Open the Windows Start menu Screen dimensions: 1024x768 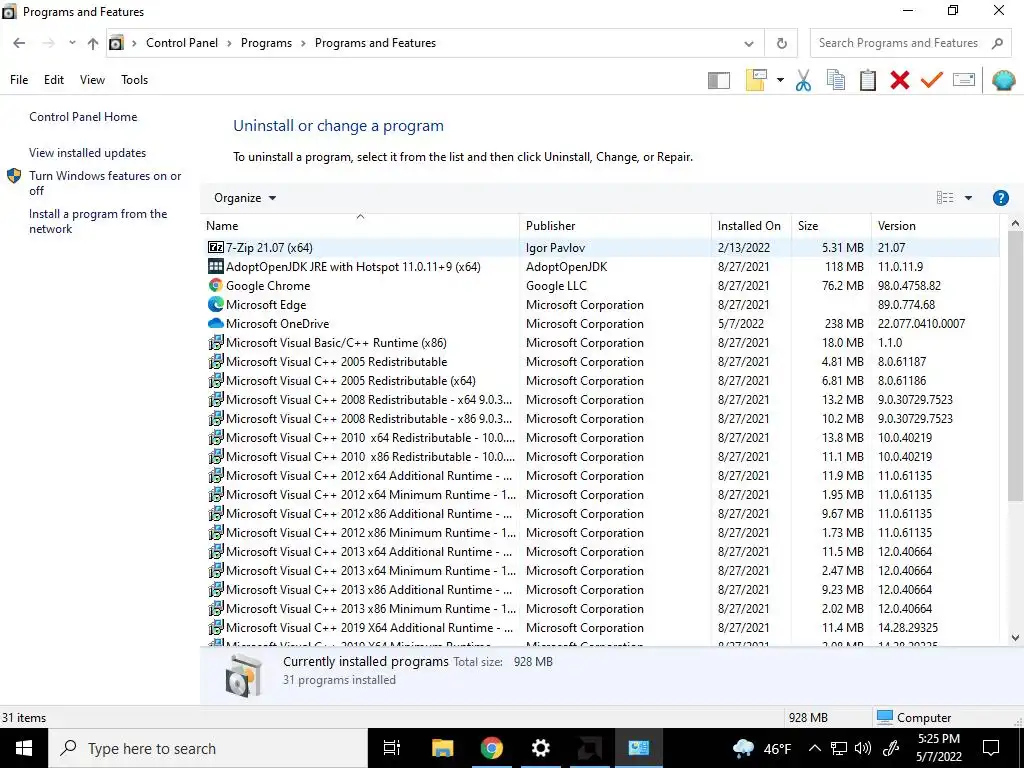point(24,748)
